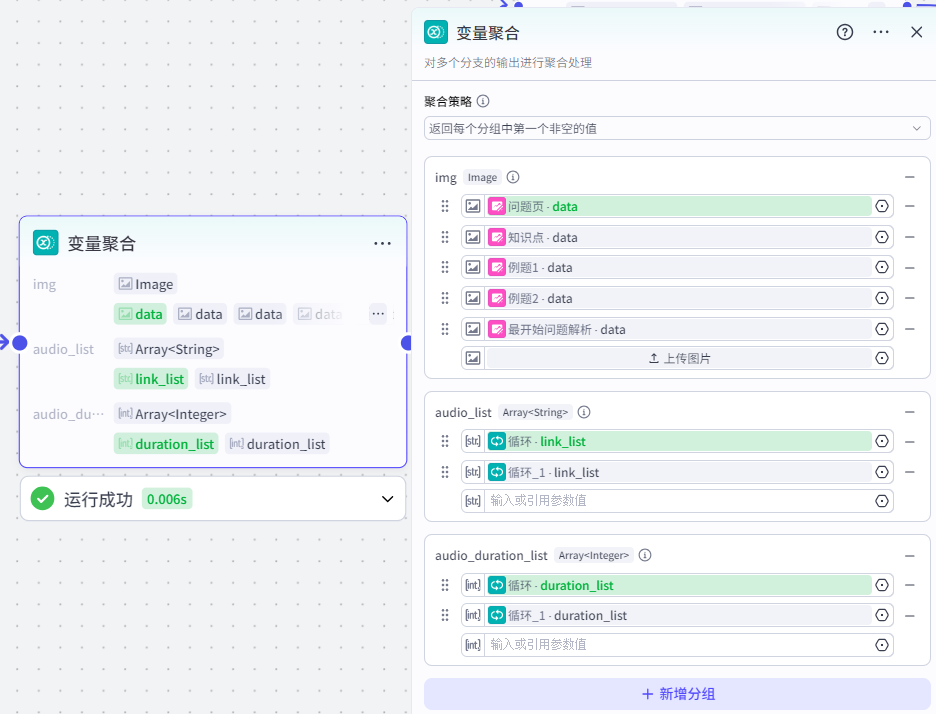Expand the 运行成功 run result

pyautogui.click(x=387, y=499)
